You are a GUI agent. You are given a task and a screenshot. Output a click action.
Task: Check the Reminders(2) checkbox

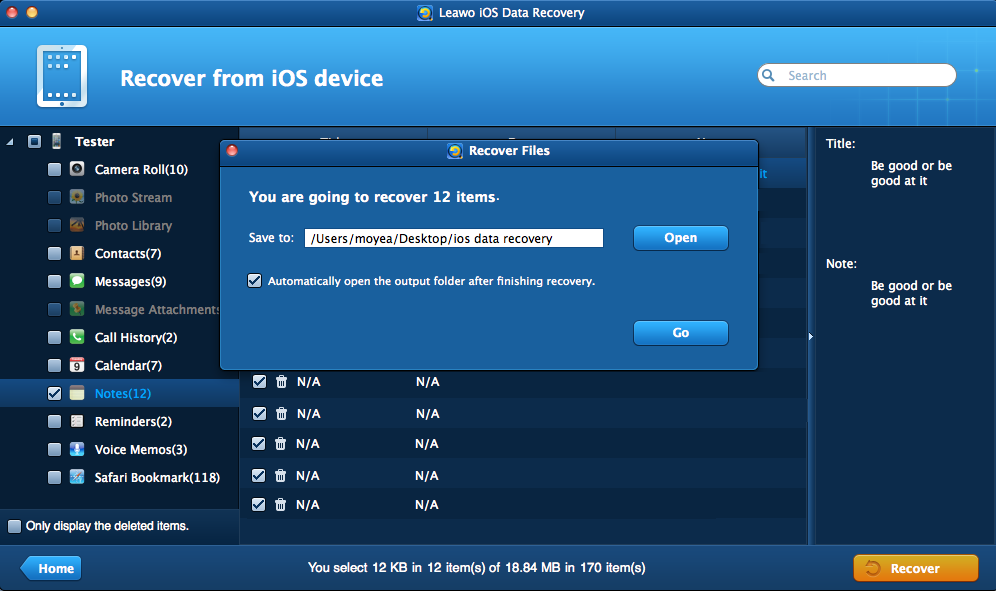(x=55, y=421)
